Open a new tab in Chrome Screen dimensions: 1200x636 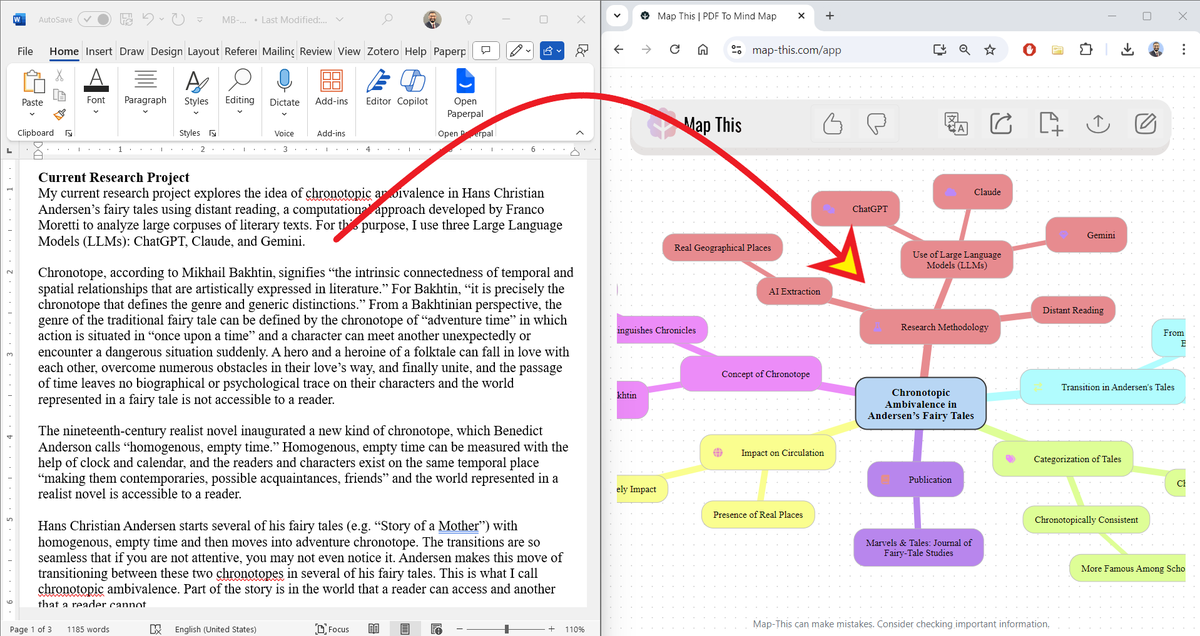[x=830, y=16]
